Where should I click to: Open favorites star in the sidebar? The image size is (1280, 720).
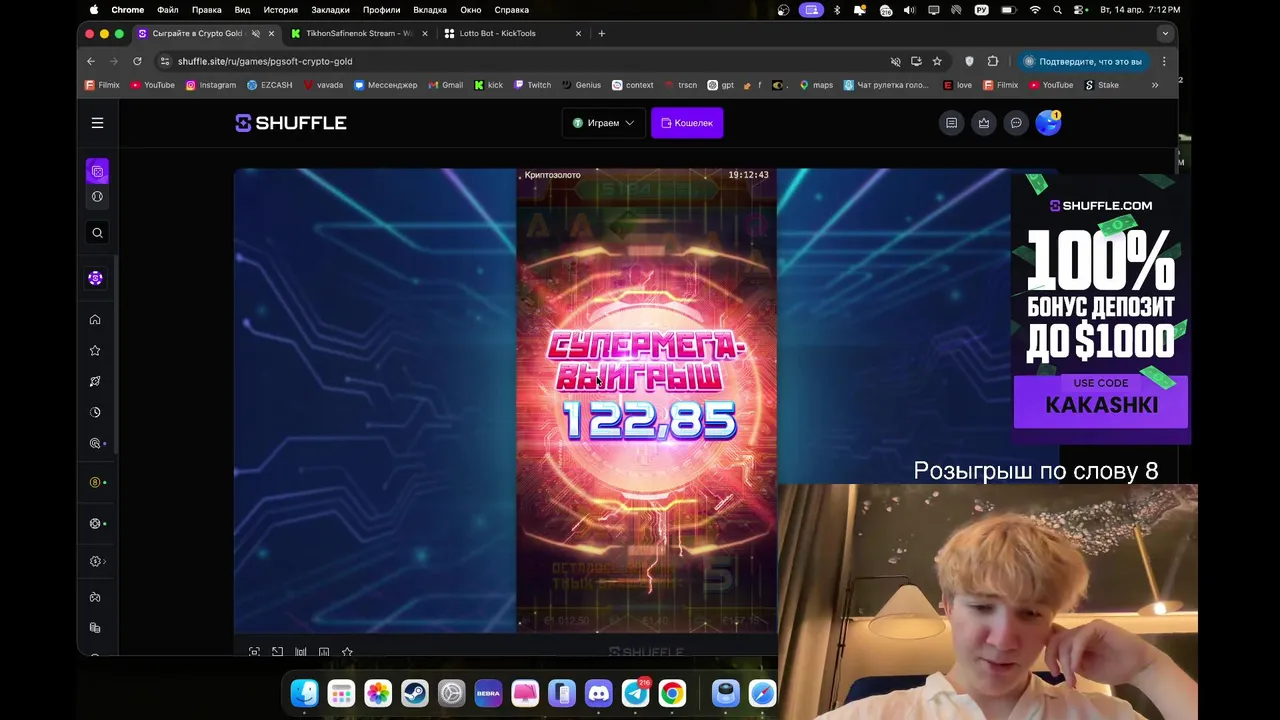(95, 351)
